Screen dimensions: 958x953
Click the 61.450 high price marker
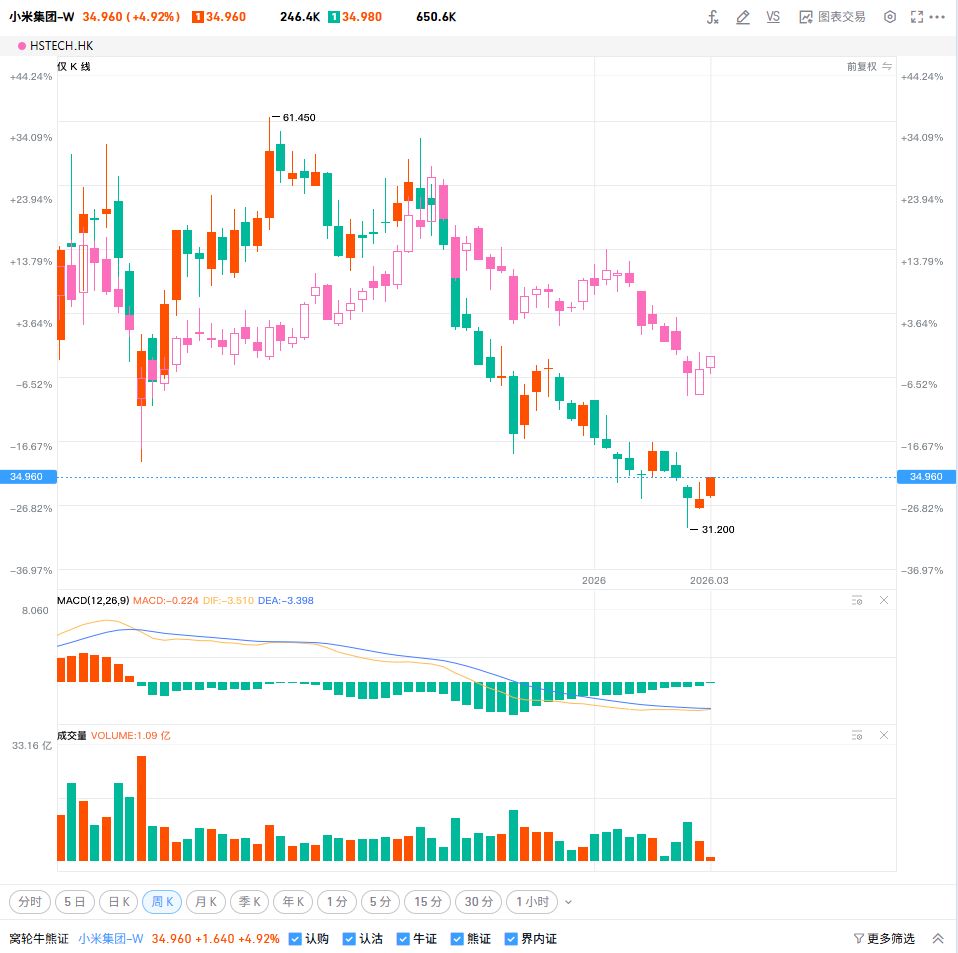pos(299,117)
